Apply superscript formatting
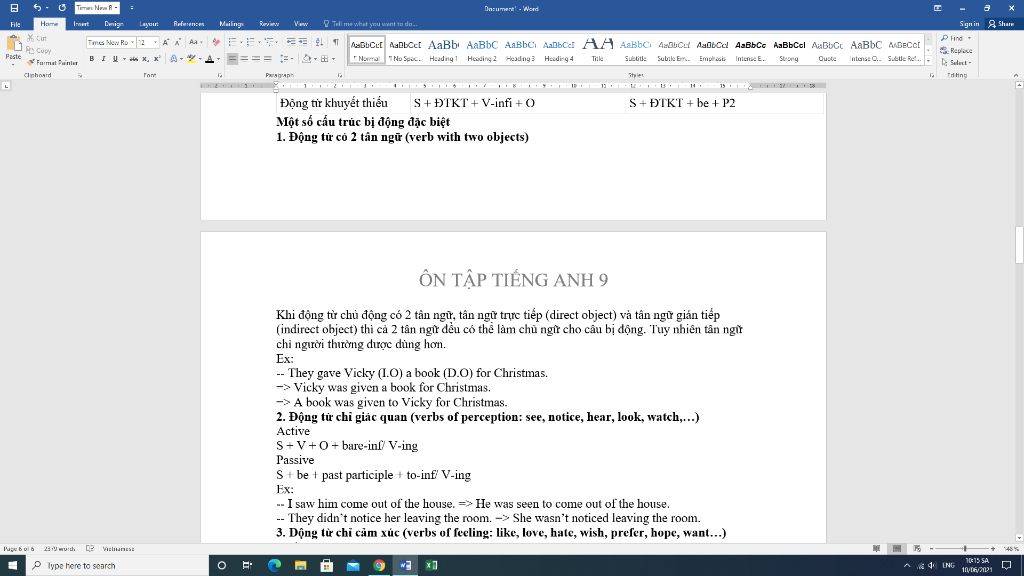The image size is (1024, 576). tap(157, 59)
